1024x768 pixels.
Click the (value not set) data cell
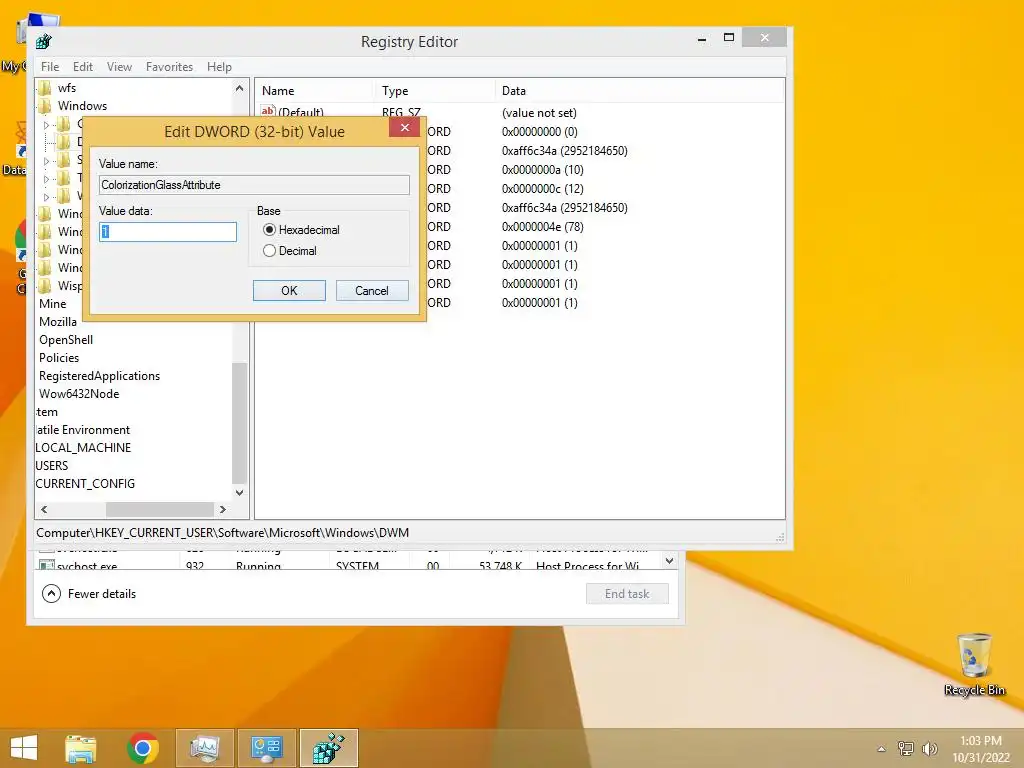tap(539, 113)
